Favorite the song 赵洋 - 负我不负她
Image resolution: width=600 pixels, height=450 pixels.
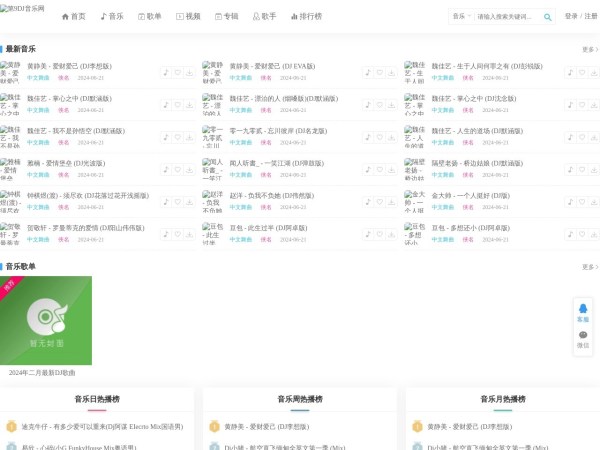coord(380,202)
